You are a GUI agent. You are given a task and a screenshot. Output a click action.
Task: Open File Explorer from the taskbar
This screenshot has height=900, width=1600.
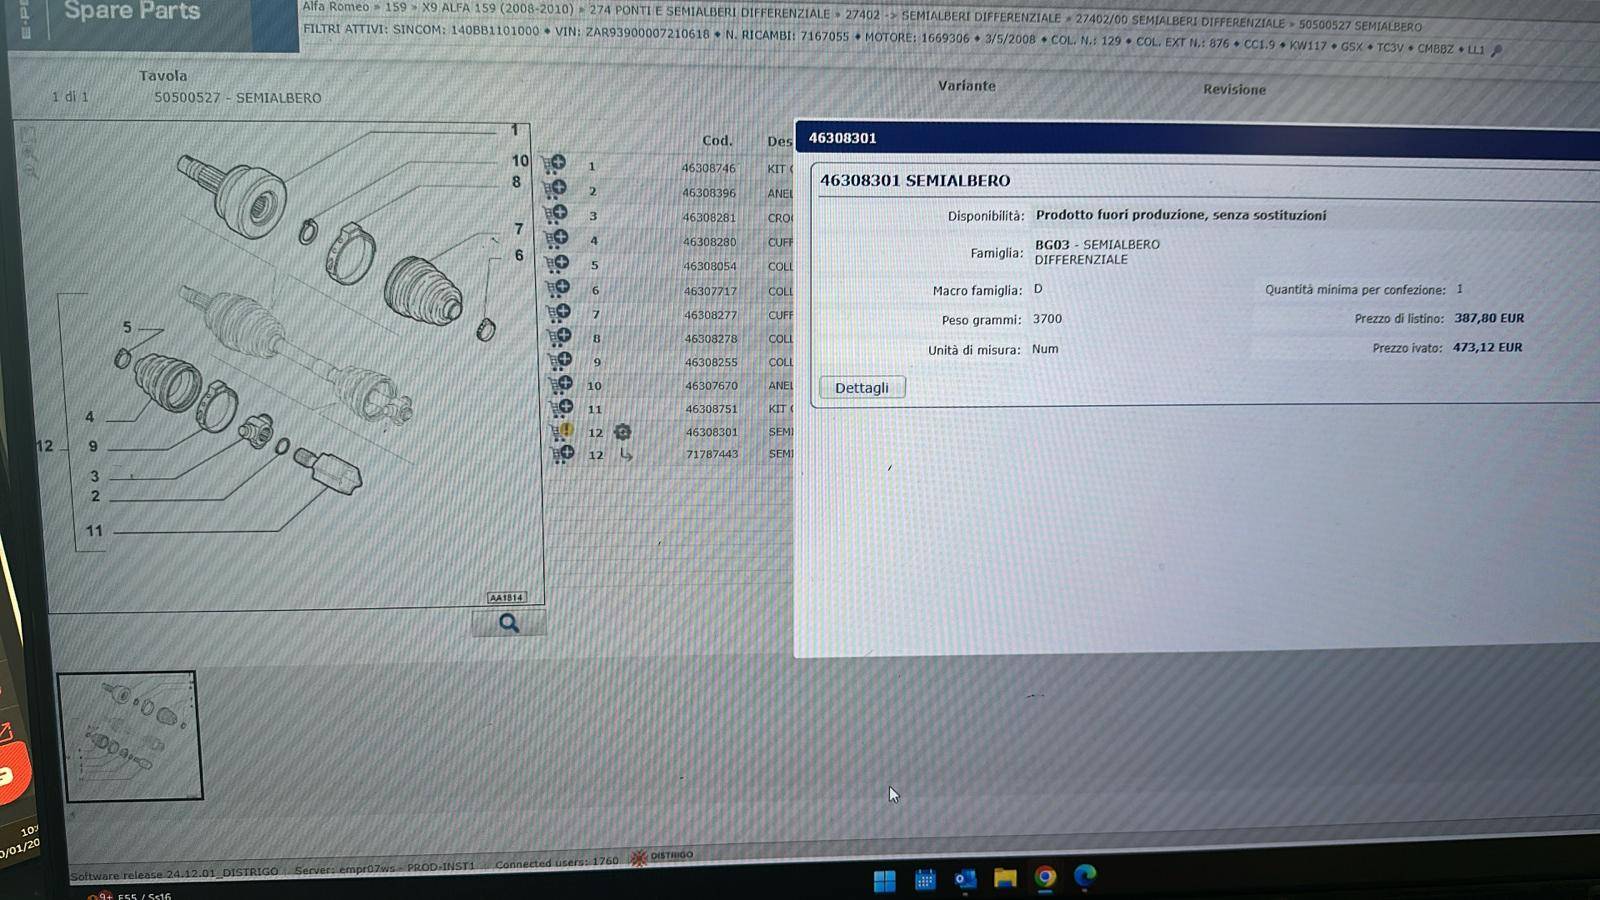point(1005,878)
